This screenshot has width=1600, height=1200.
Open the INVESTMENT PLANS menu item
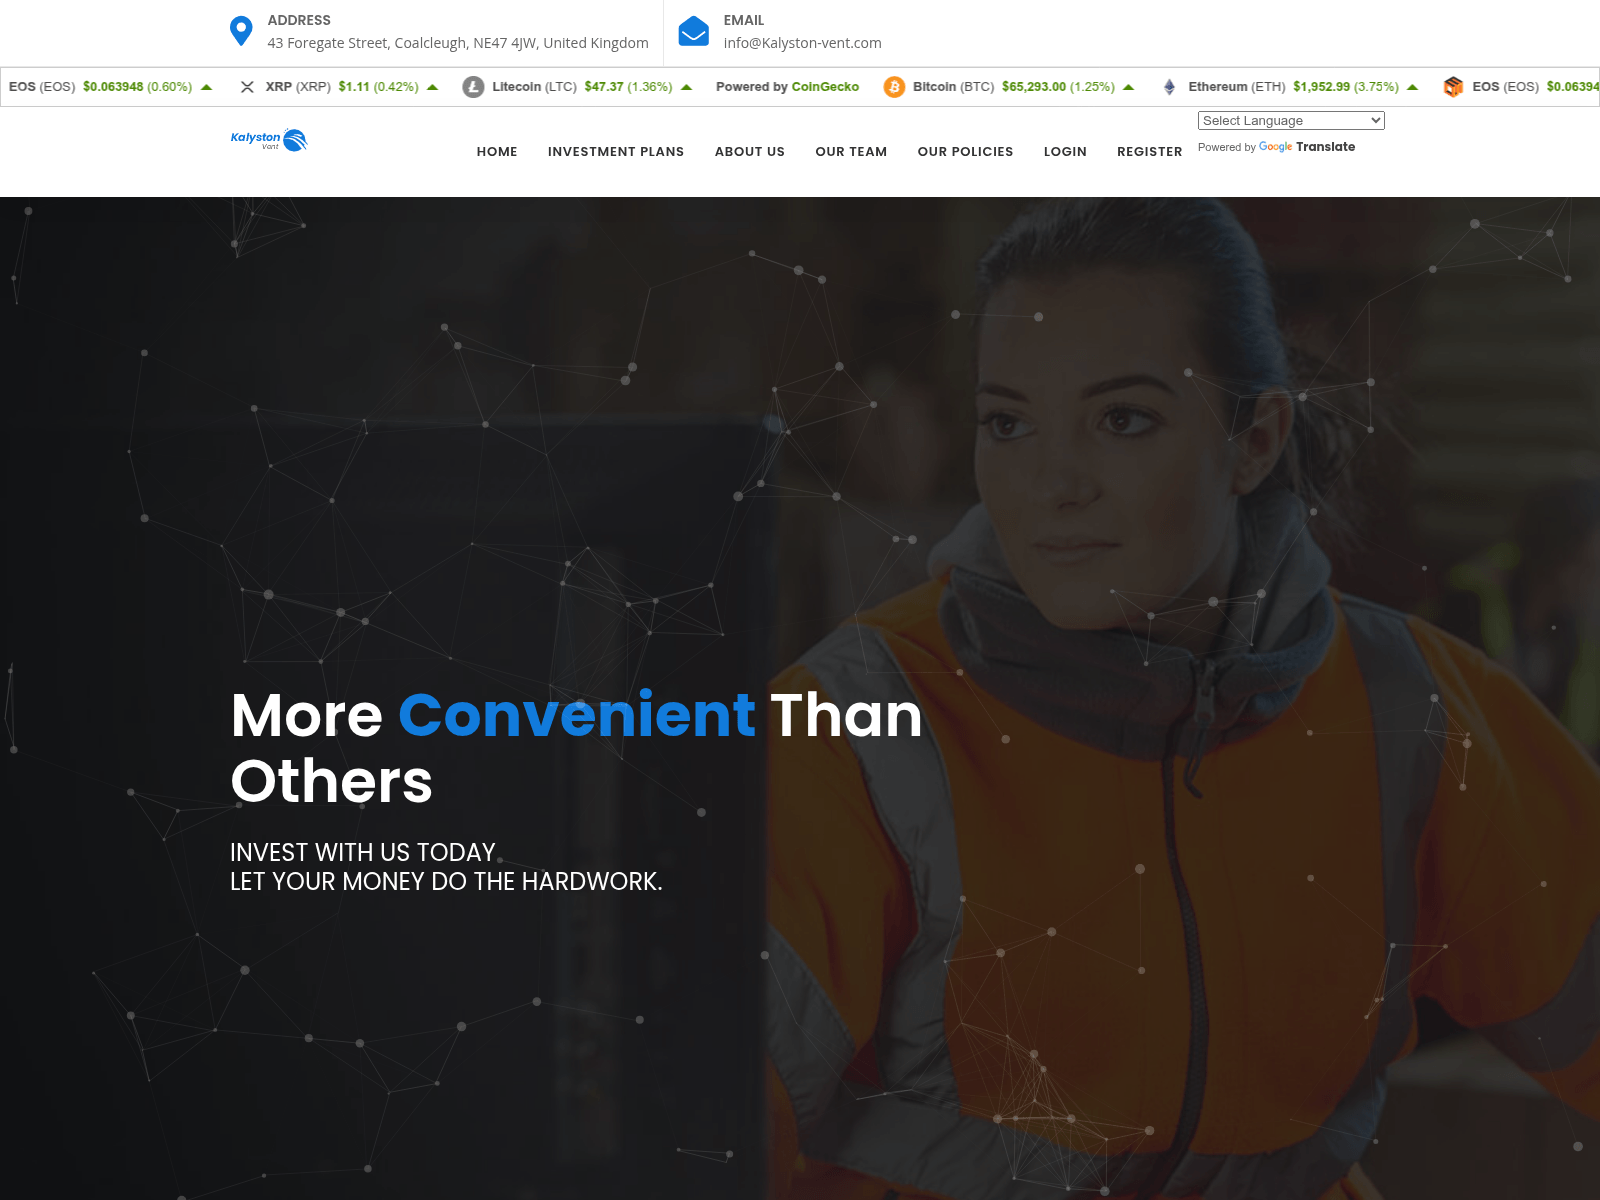tap(616, 152)
